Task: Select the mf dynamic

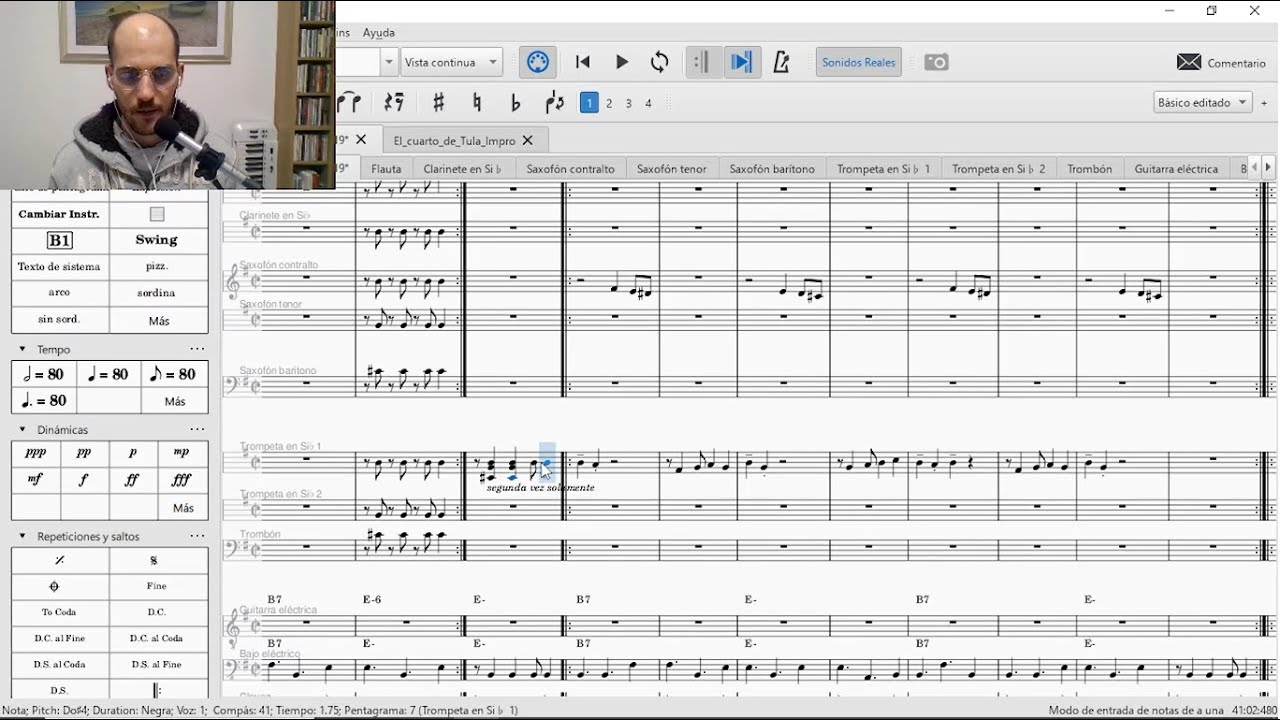Action: [35, 480]
